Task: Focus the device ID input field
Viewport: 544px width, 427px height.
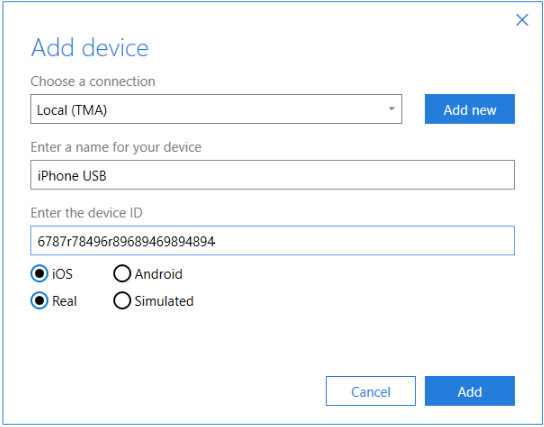Action: click(x=272, y=240)
